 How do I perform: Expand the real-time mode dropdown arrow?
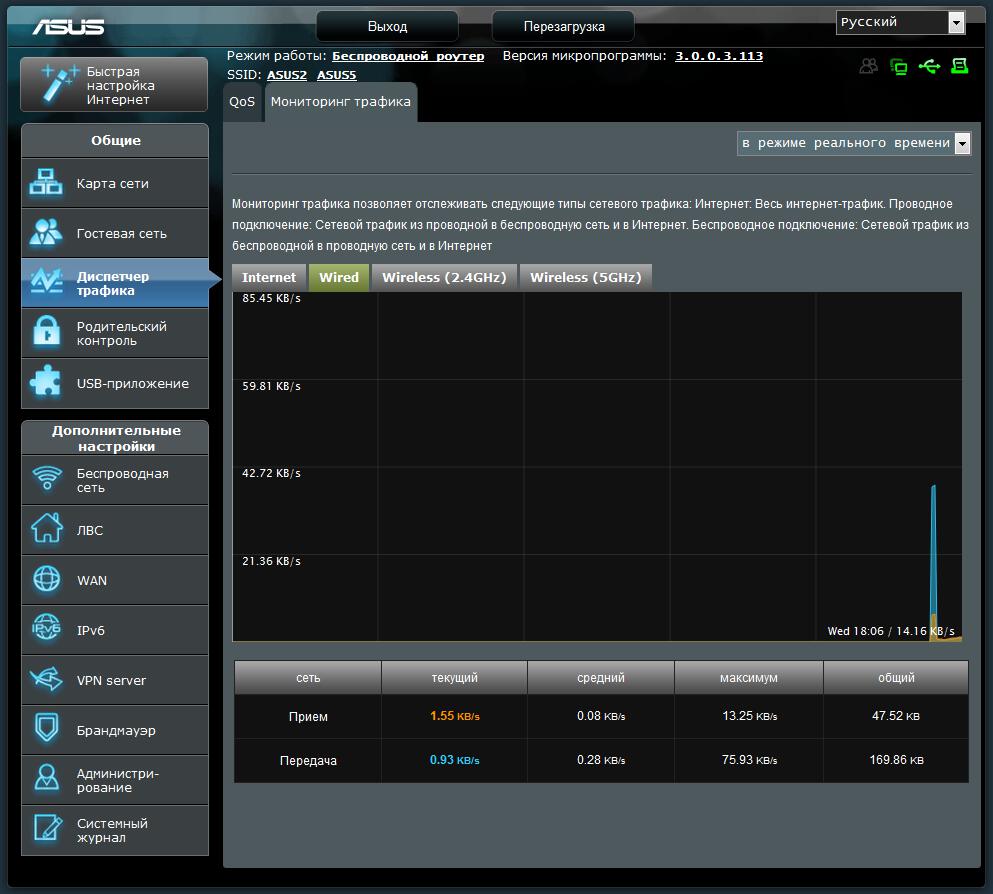pyautogui.click(x=962, y=143)
